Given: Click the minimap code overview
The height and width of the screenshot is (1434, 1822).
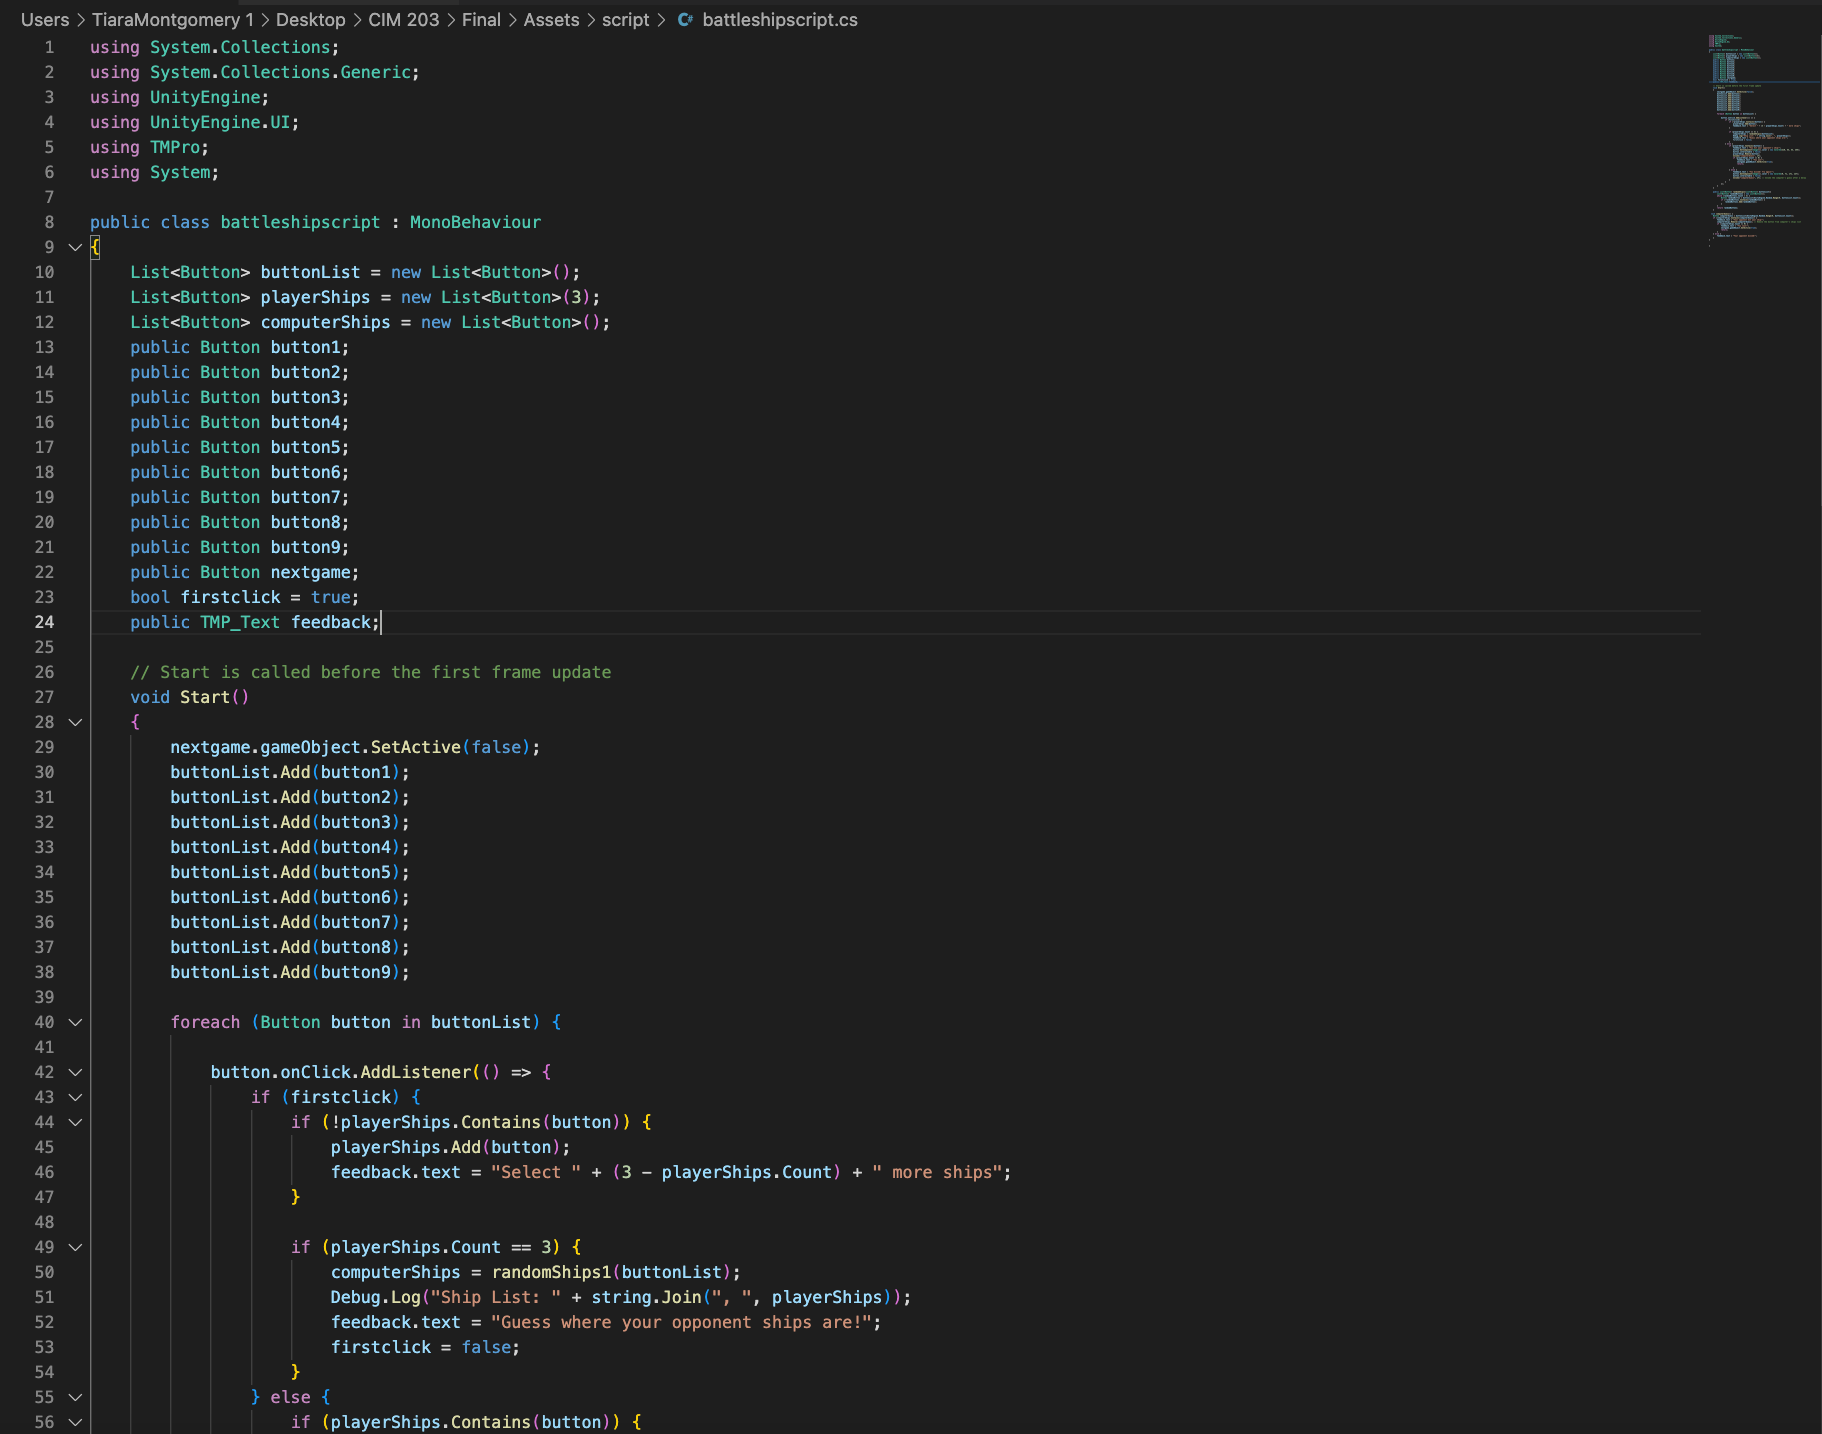Looking at the screenshot, I should click(x=1762, y=140).
